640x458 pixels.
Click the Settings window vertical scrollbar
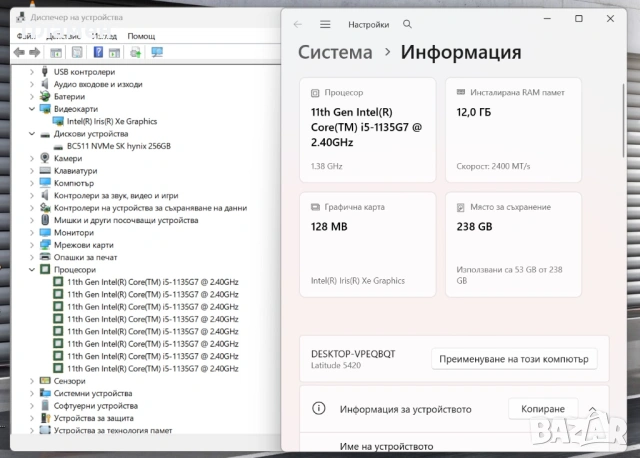click(x=623, y=120)
